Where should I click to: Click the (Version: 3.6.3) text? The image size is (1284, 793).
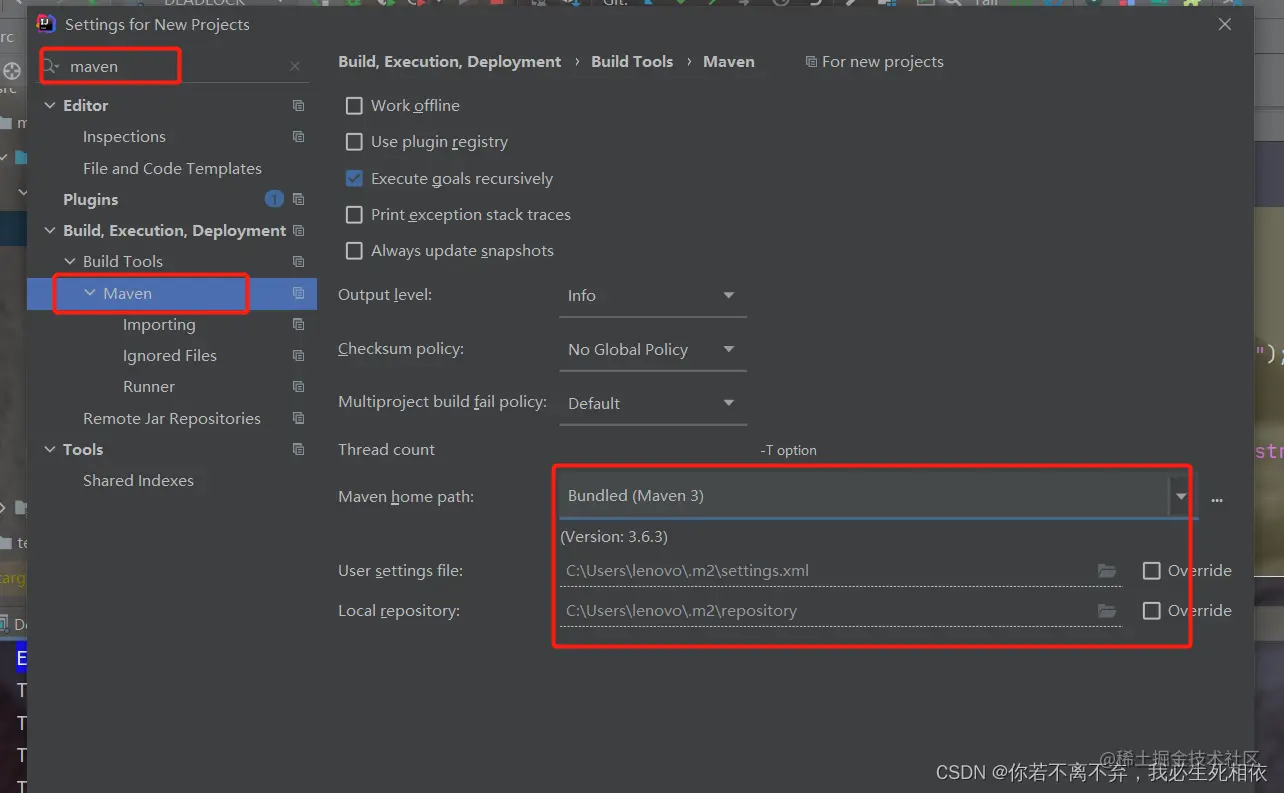(x=614, y=537)
